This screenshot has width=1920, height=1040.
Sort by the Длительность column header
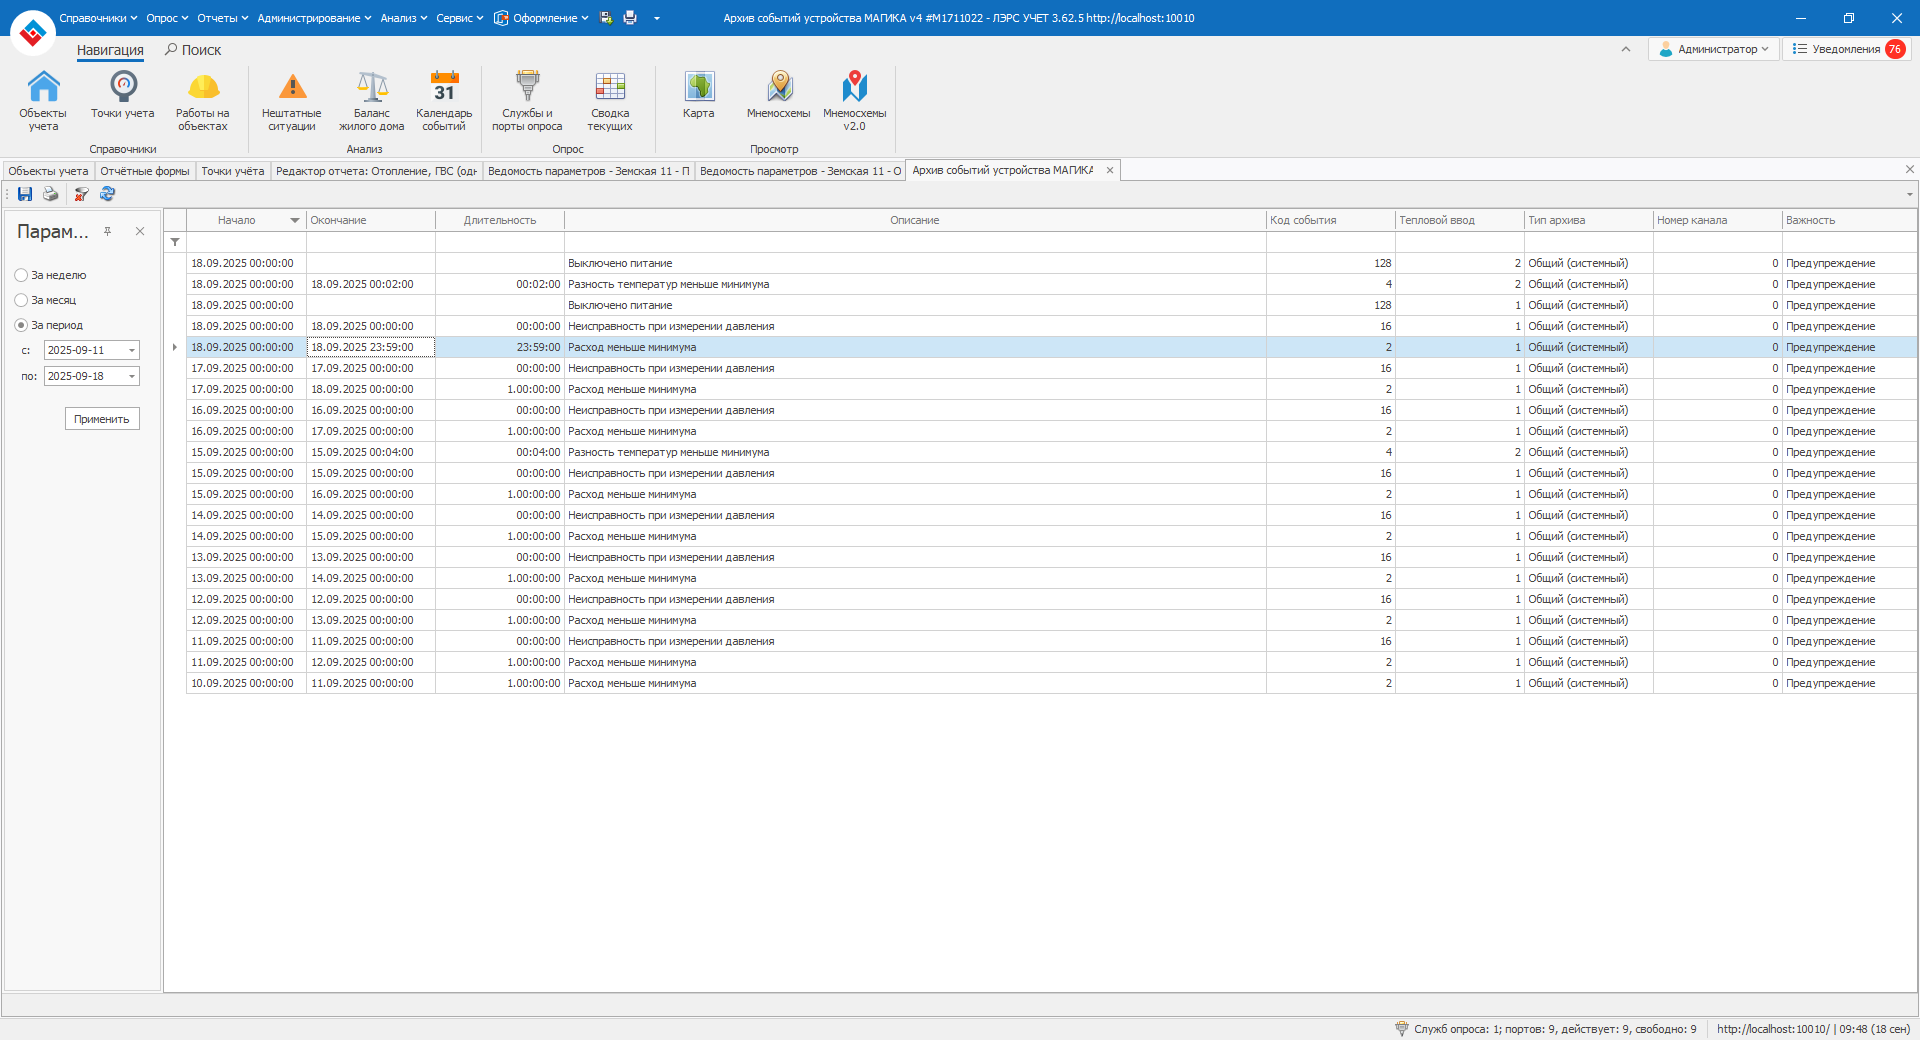(x=500, y=220)
